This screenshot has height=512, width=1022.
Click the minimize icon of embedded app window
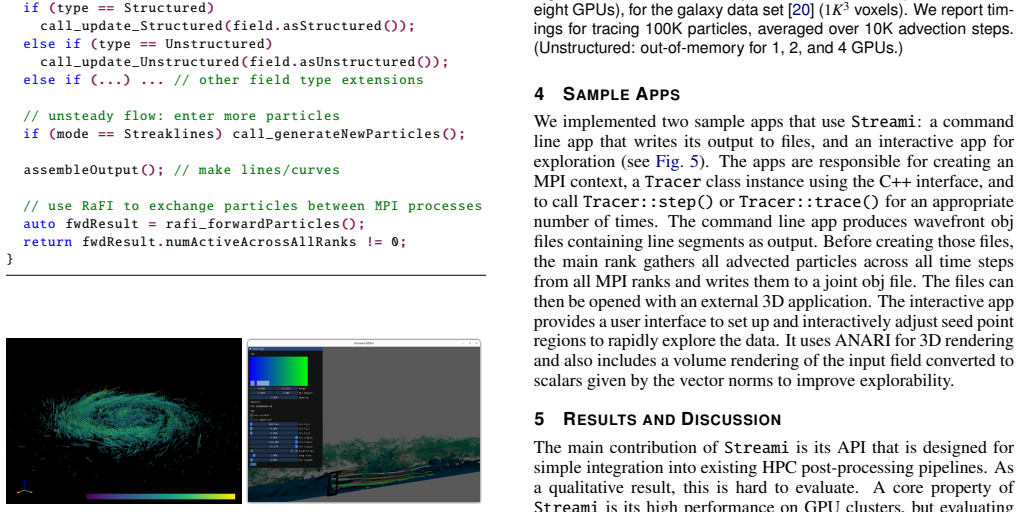[x=463, y=343]
